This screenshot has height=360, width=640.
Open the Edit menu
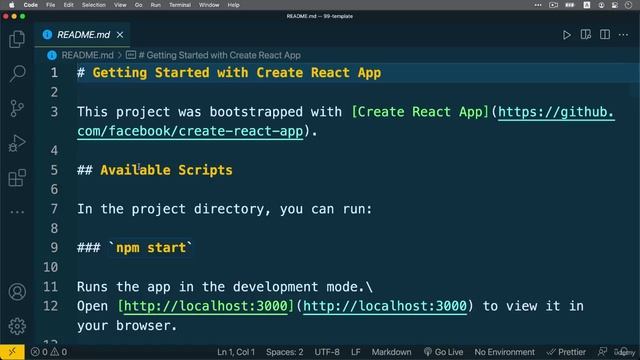[69, 5]
